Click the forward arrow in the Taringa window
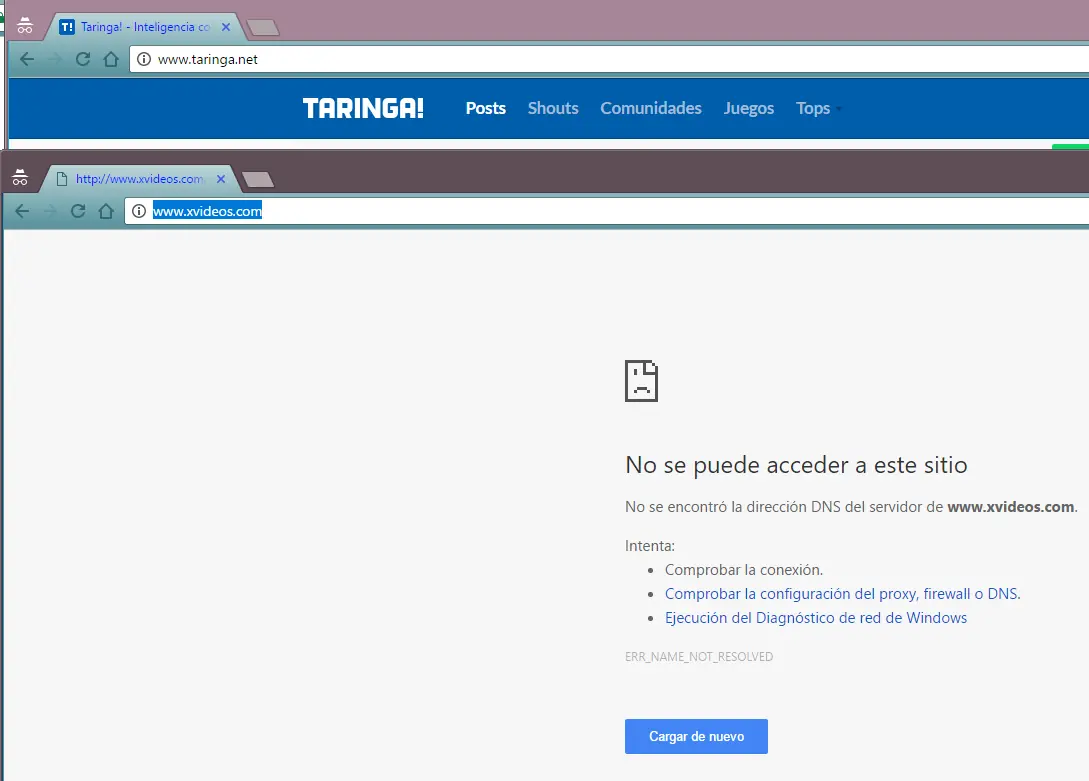Image resolution: width=1089 pixels, height=781 pixels. click(55, 59)
